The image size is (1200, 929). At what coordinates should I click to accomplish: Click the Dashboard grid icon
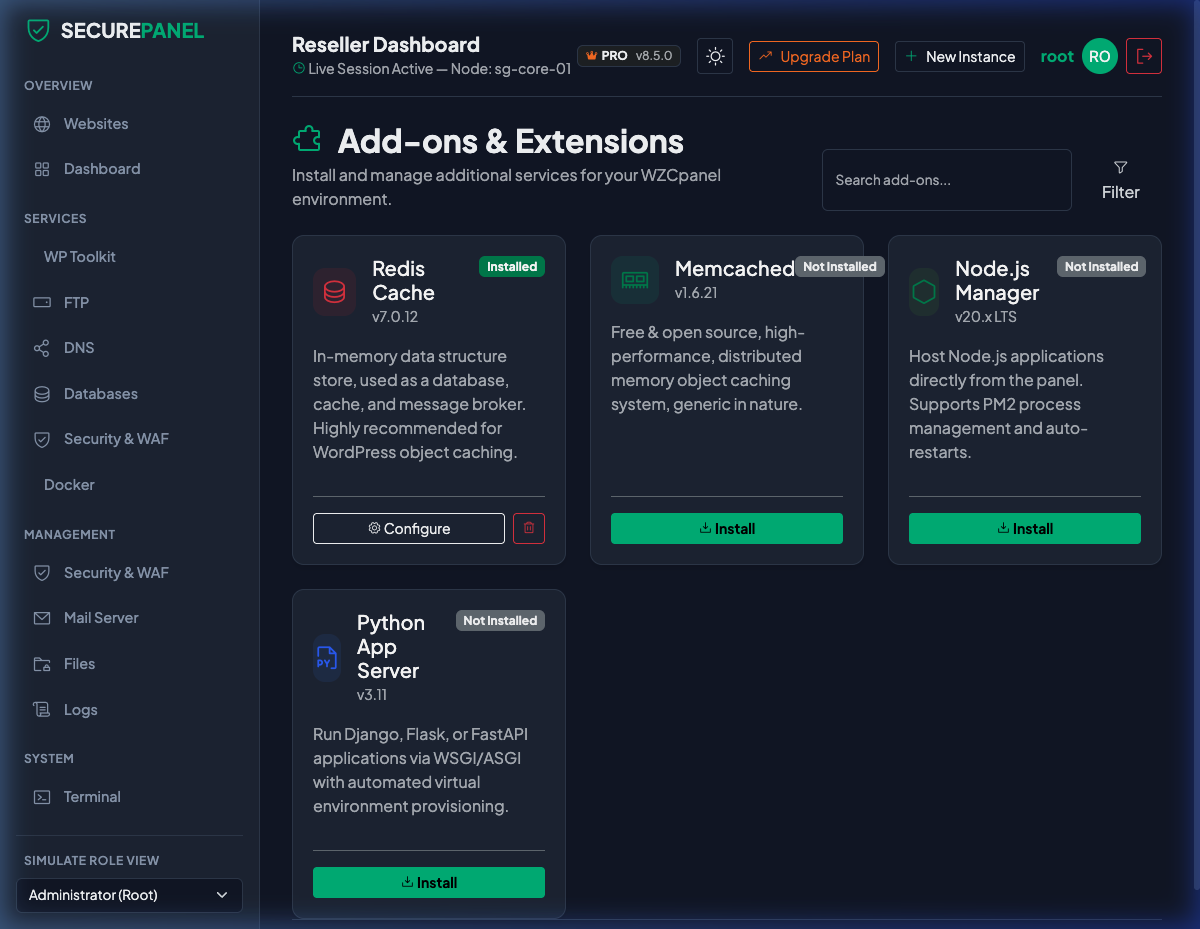[42, 169]
